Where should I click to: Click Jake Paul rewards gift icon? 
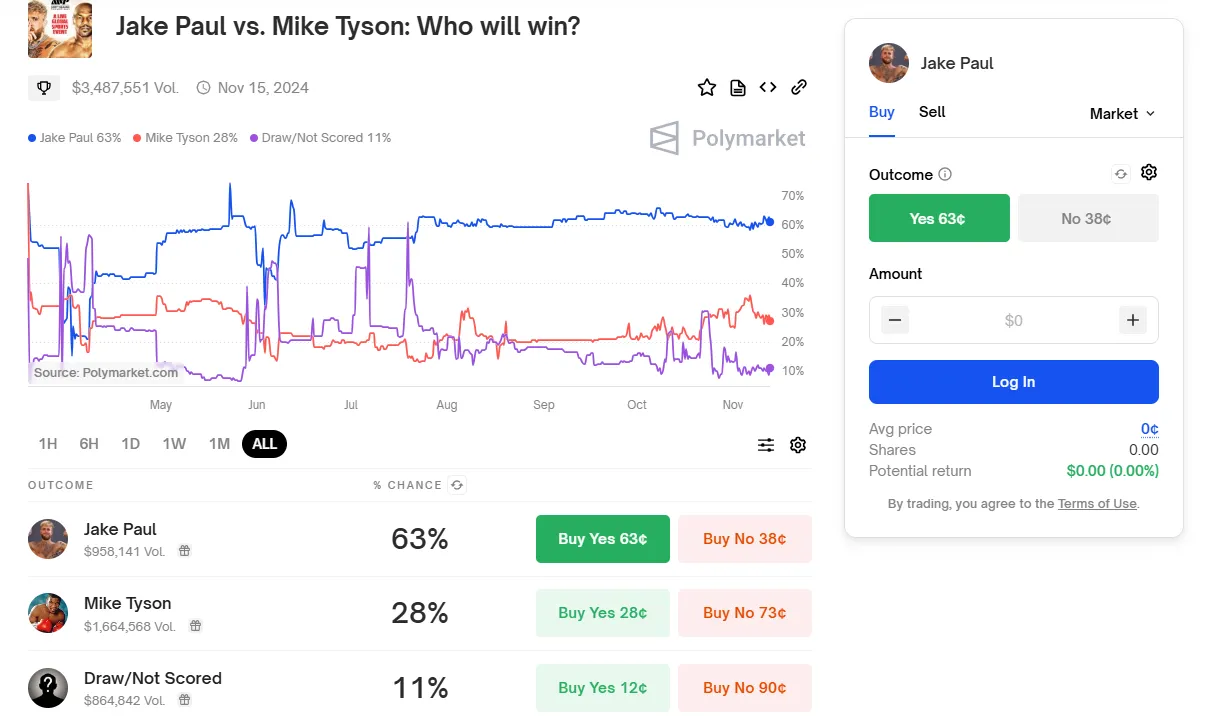[184, 551]
